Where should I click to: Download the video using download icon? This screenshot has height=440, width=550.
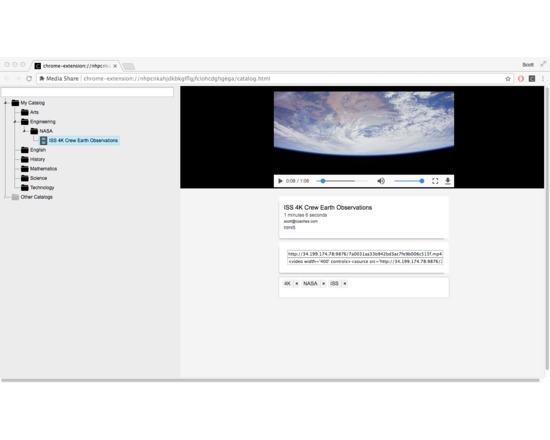coord(448,181)
